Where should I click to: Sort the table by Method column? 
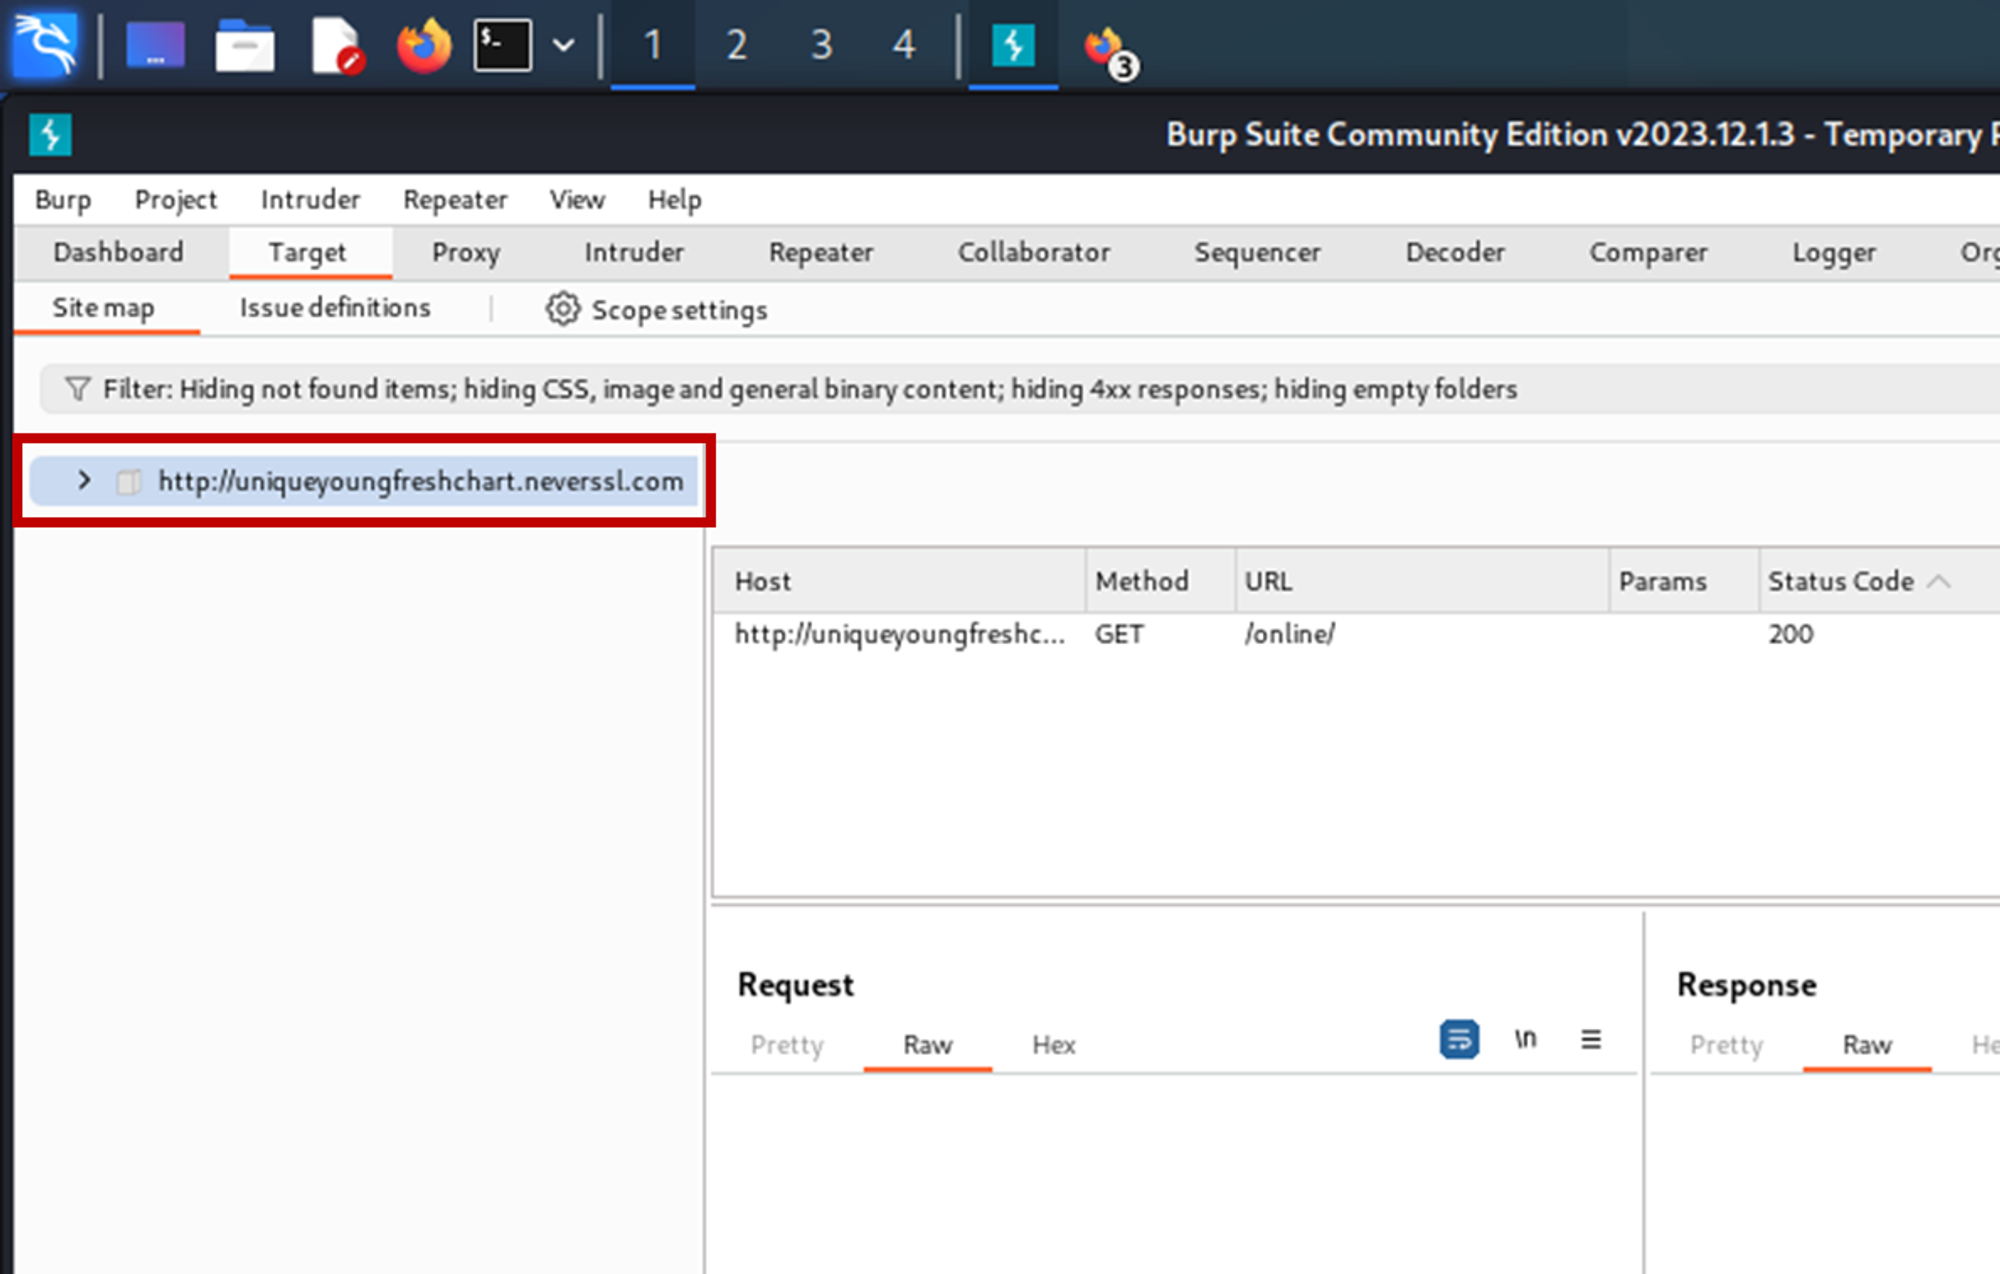pyautogui.click(x=1161, y=581)
